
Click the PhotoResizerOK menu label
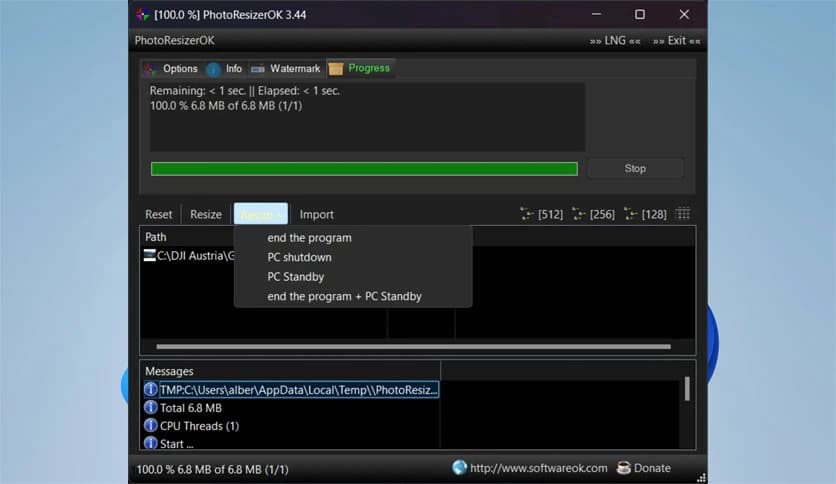click(x=174, y=41)
